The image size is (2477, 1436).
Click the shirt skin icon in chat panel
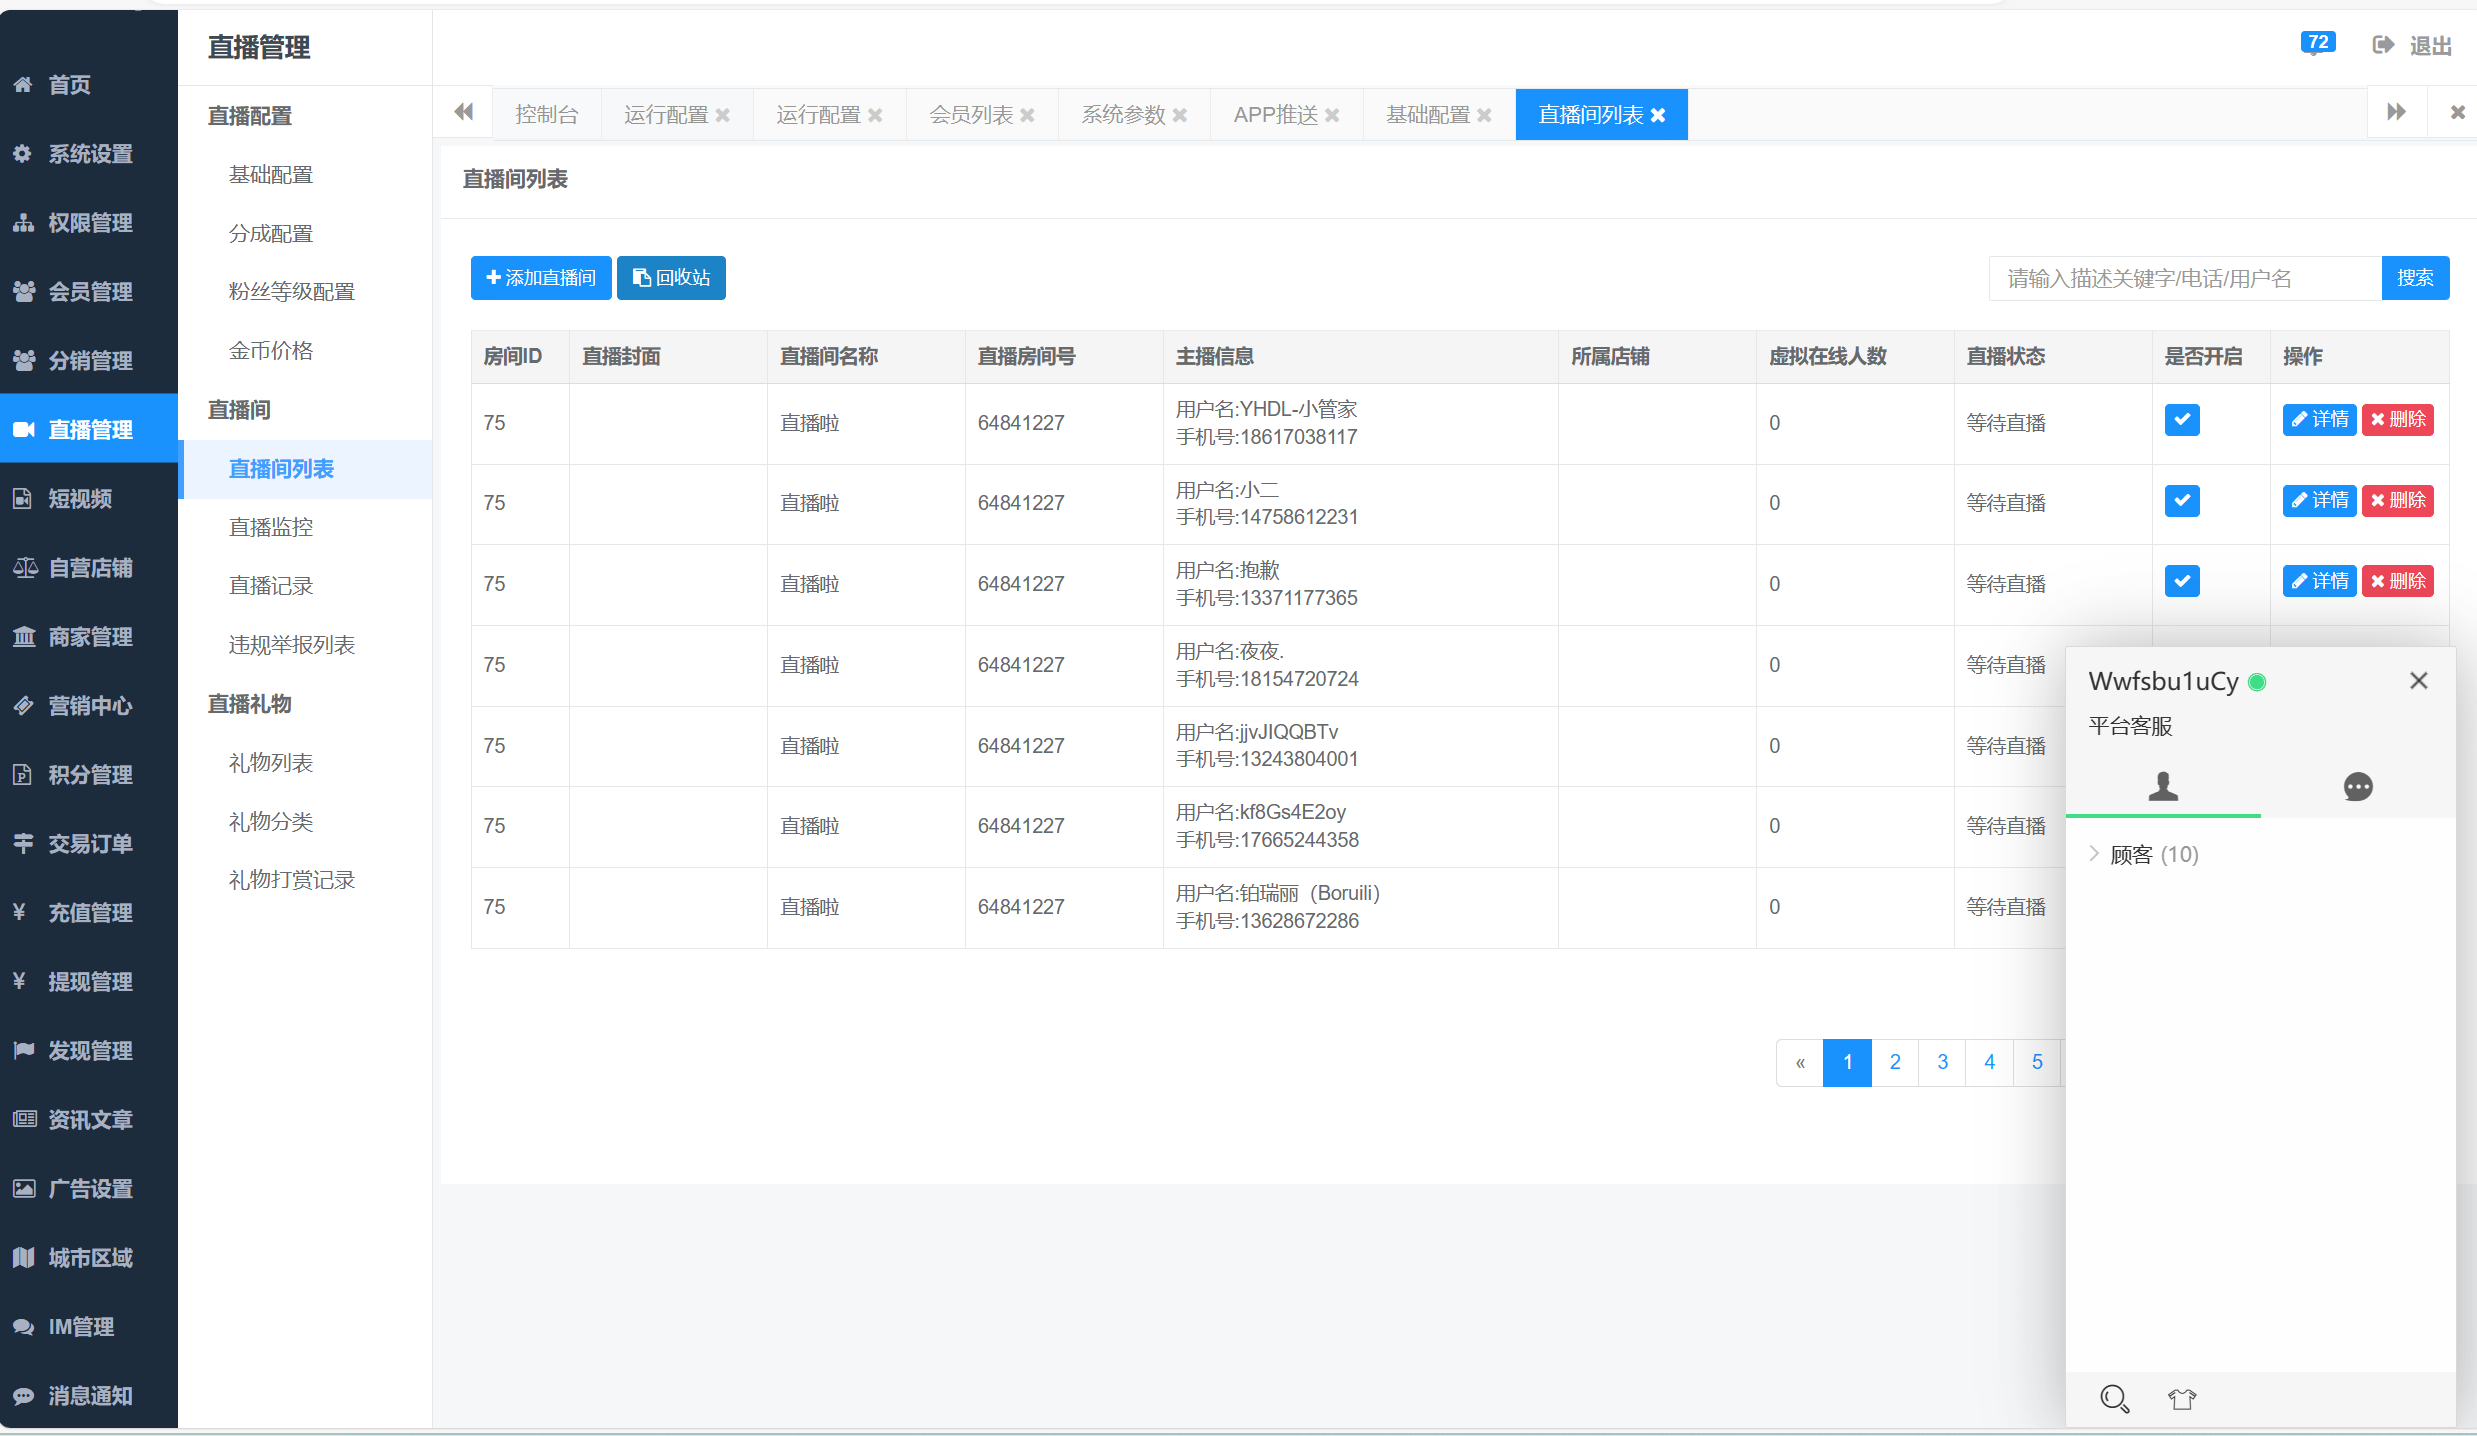2182,1398
